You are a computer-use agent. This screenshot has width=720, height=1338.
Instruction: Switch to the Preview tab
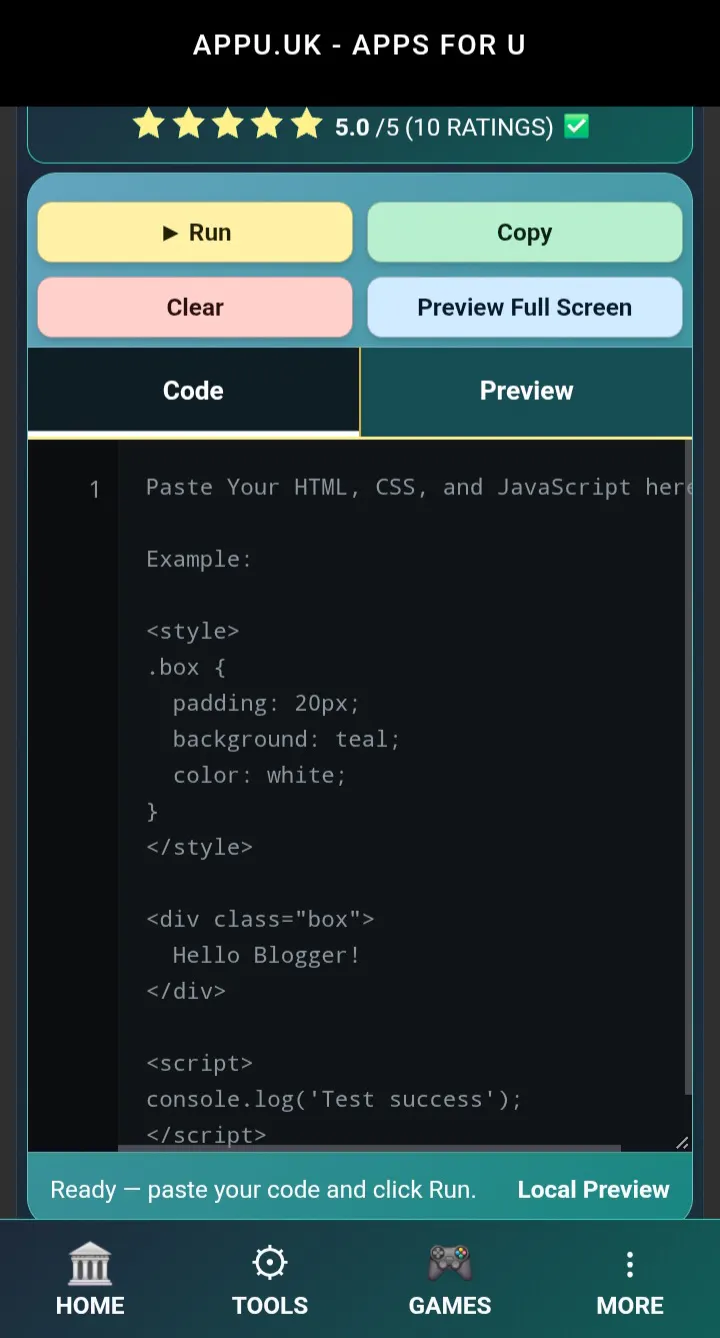(x=526, y=391)
